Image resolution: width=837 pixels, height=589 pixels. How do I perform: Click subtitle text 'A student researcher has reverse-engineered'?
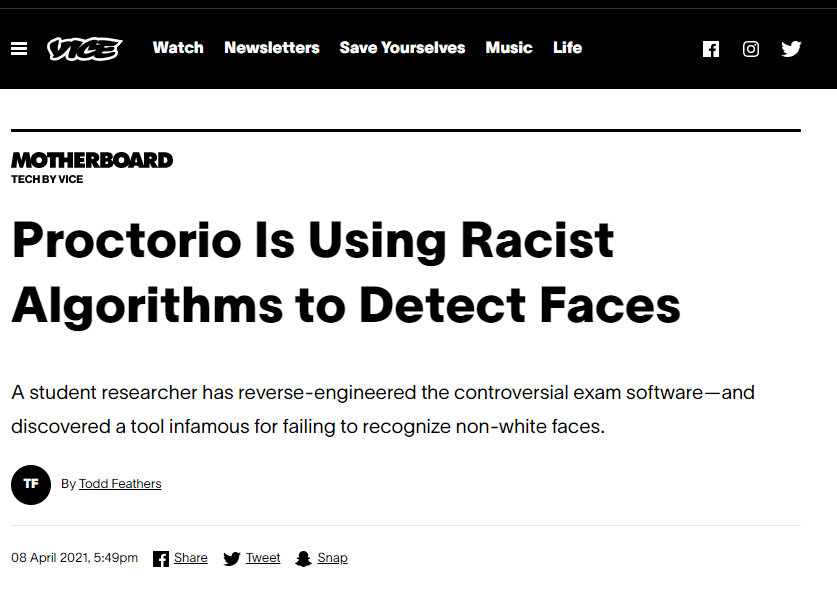pos(214,392)
